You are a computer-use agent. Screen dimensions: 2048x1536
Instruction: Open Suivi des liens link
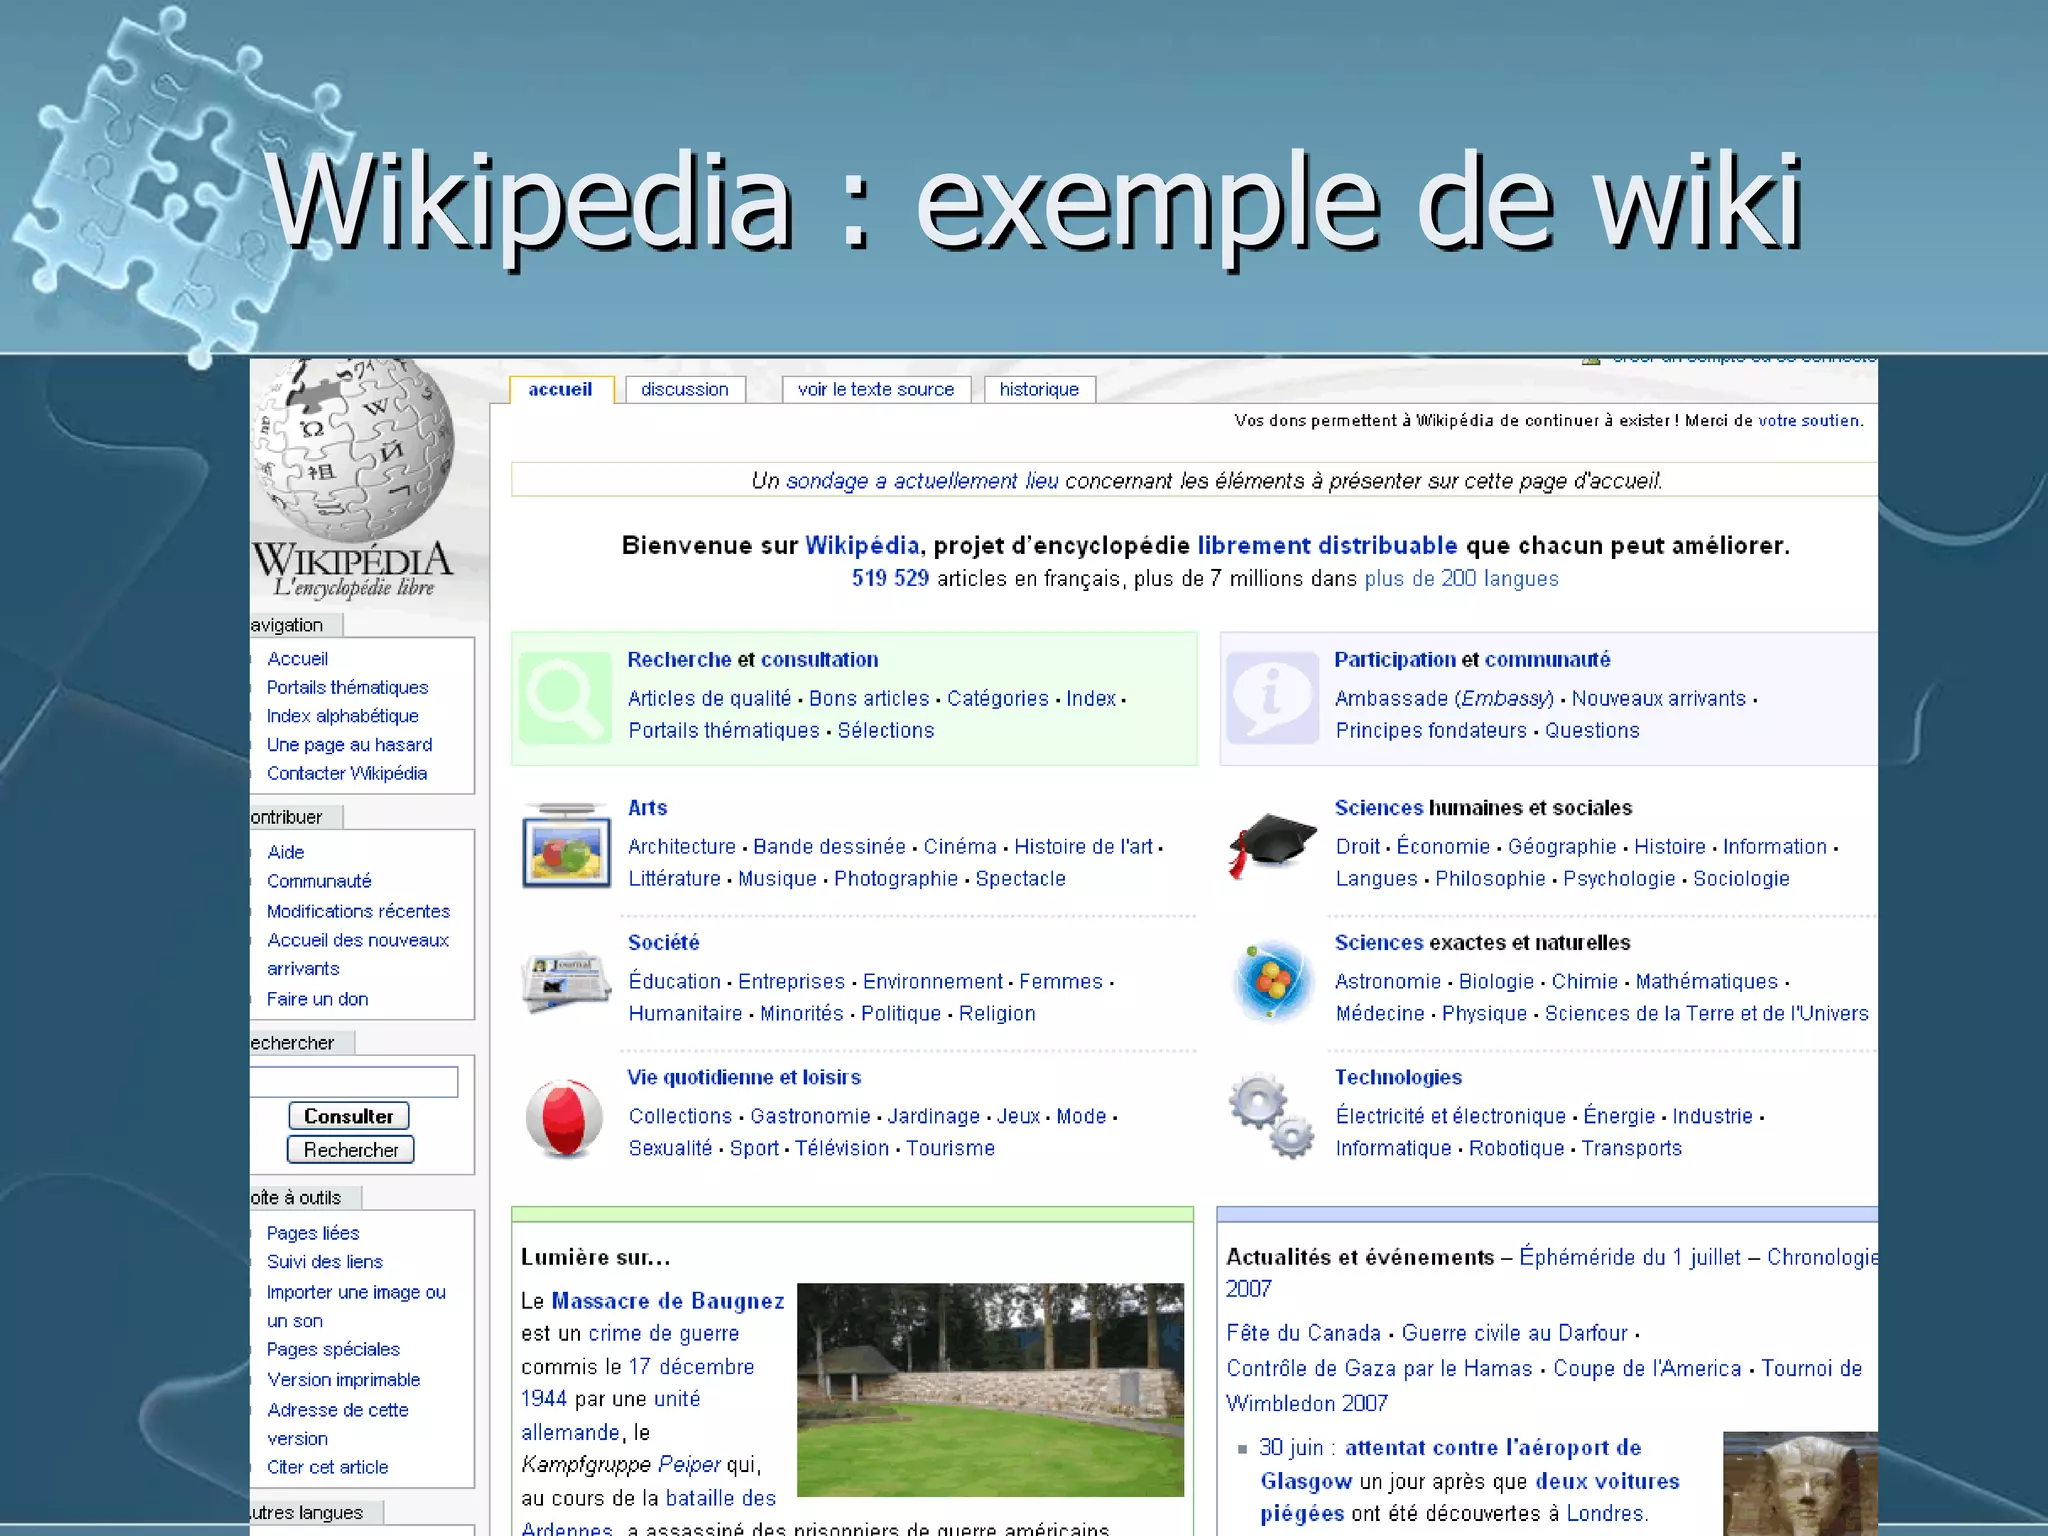pos(324,1262)
